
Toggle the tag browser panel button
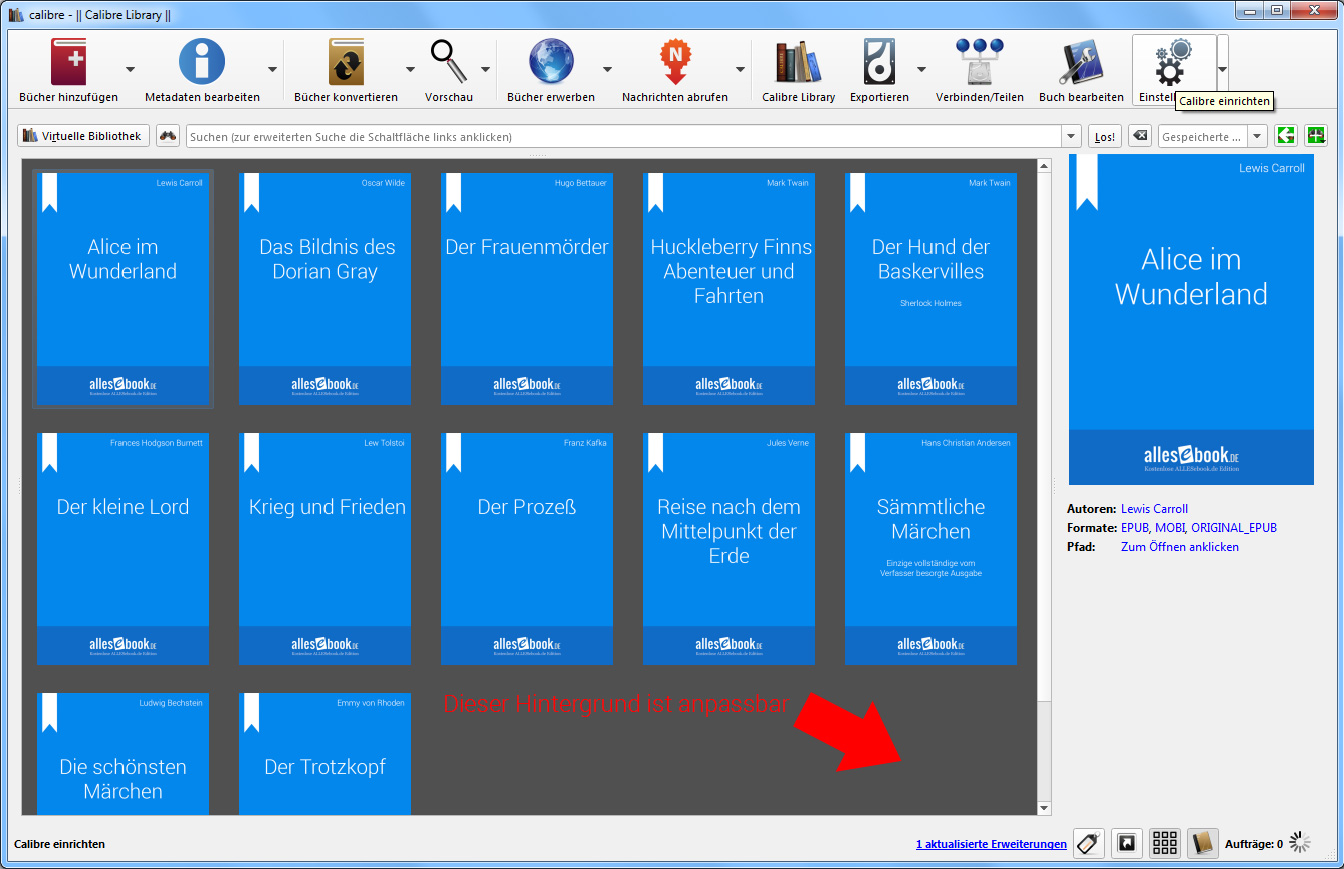pyautogui.click(x=1089, y=843)
